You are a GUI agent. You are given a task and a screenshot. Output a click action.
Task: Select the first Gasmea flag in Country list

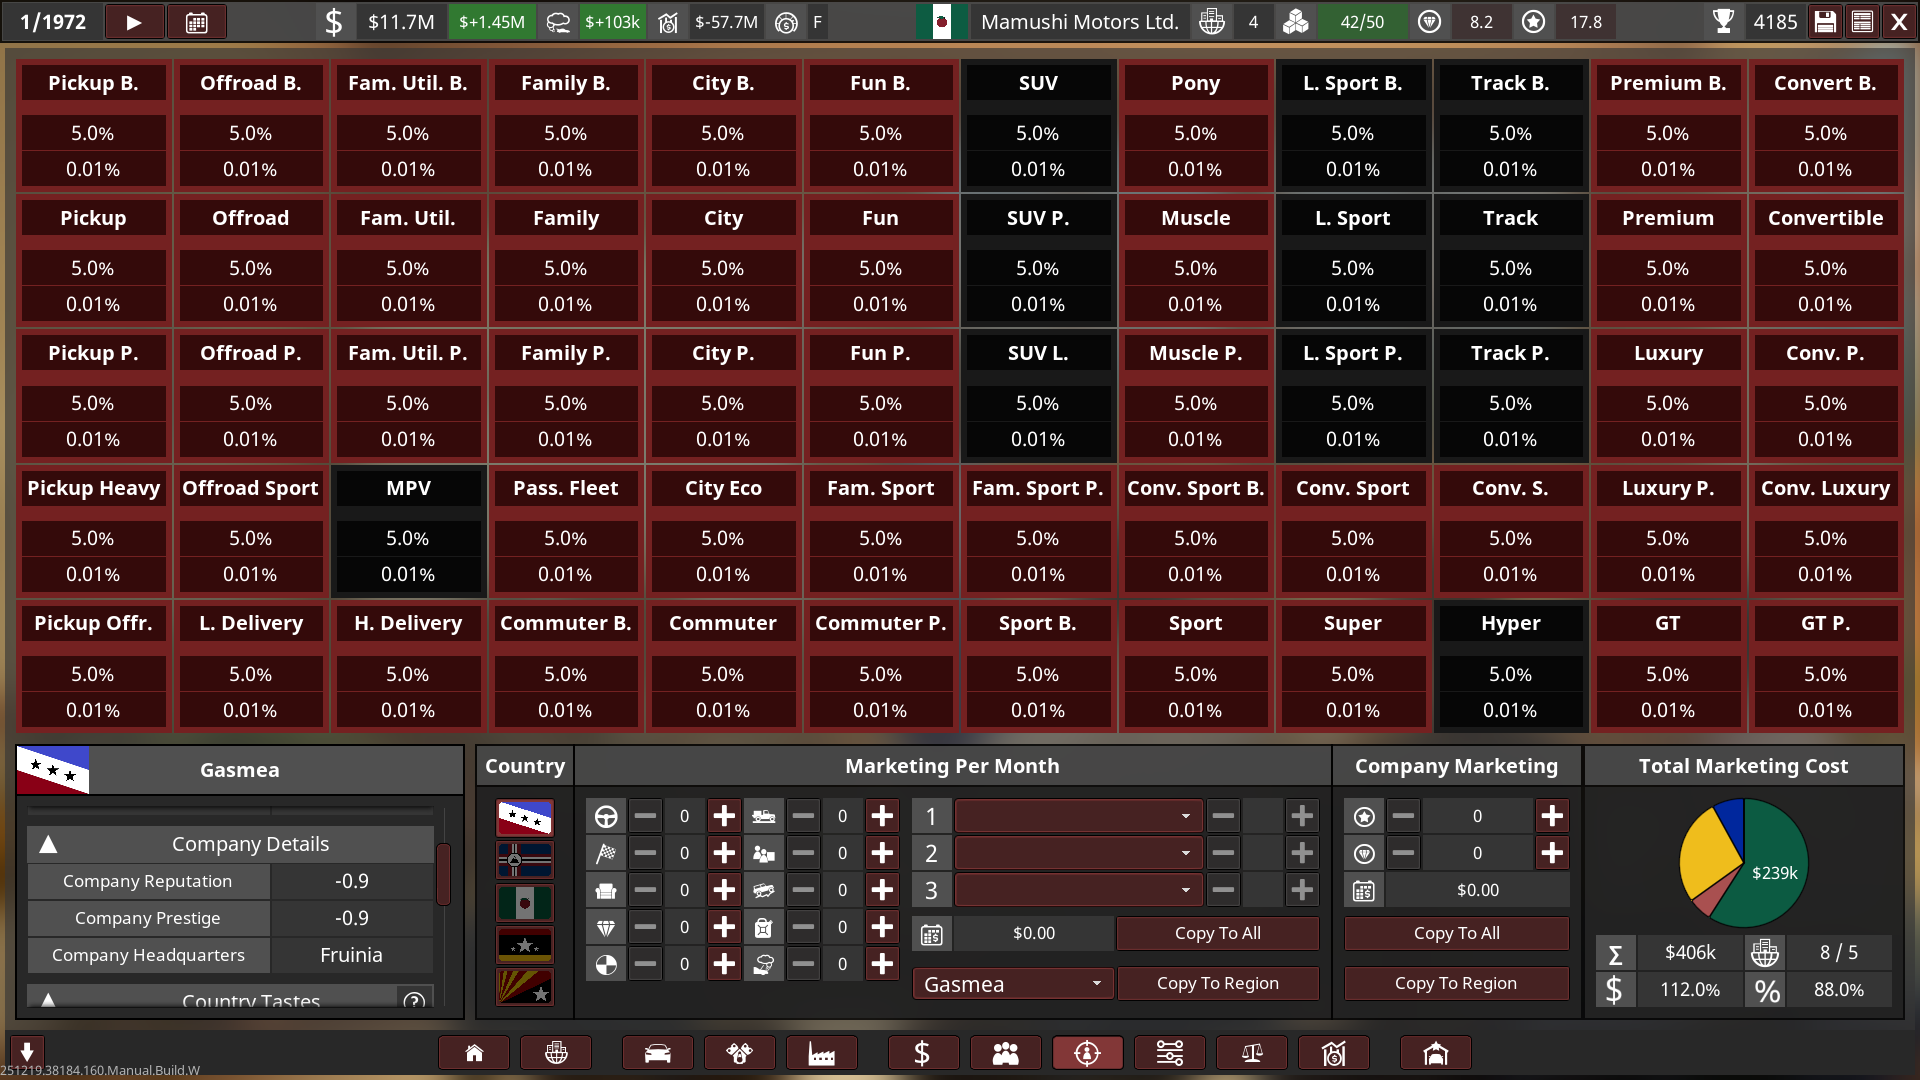click(525, 817)
